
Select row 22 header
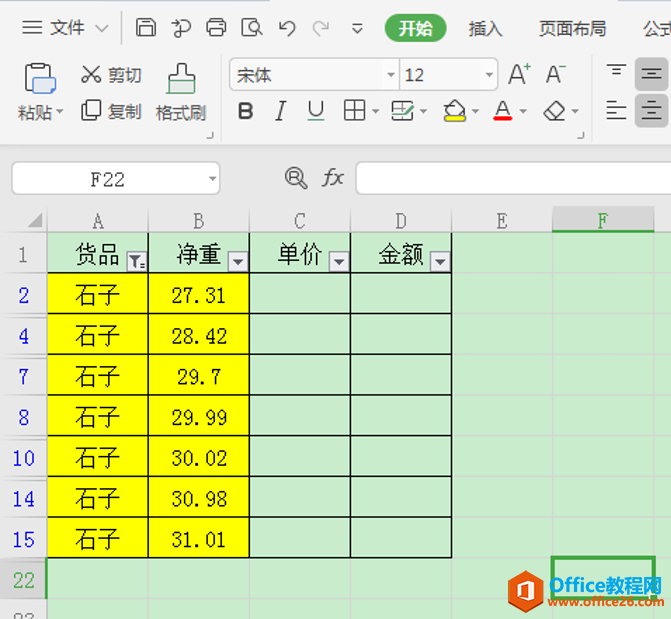pyautogui.click(x=24, y=580)
